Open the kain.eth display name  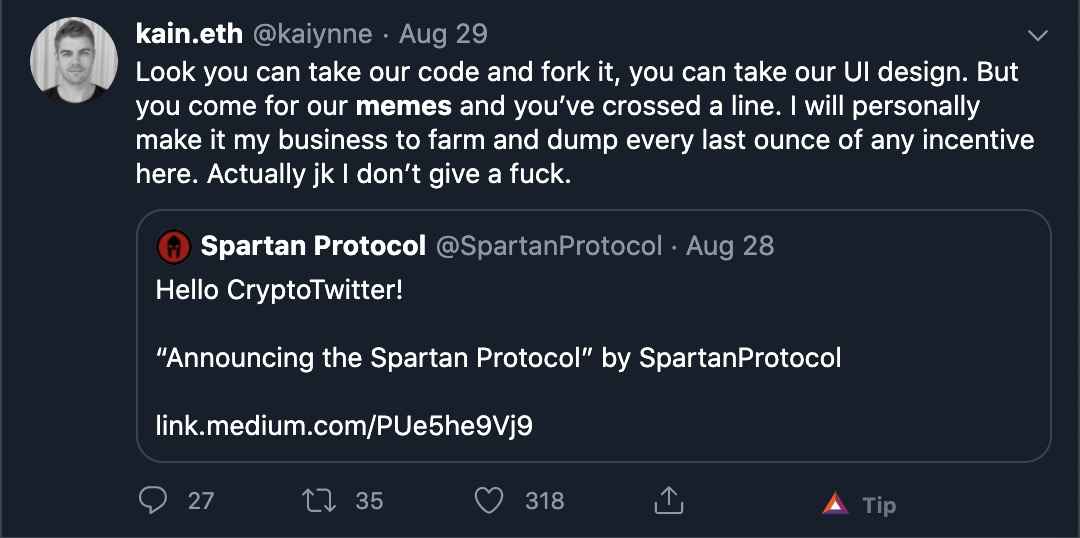tap(189, 34)
